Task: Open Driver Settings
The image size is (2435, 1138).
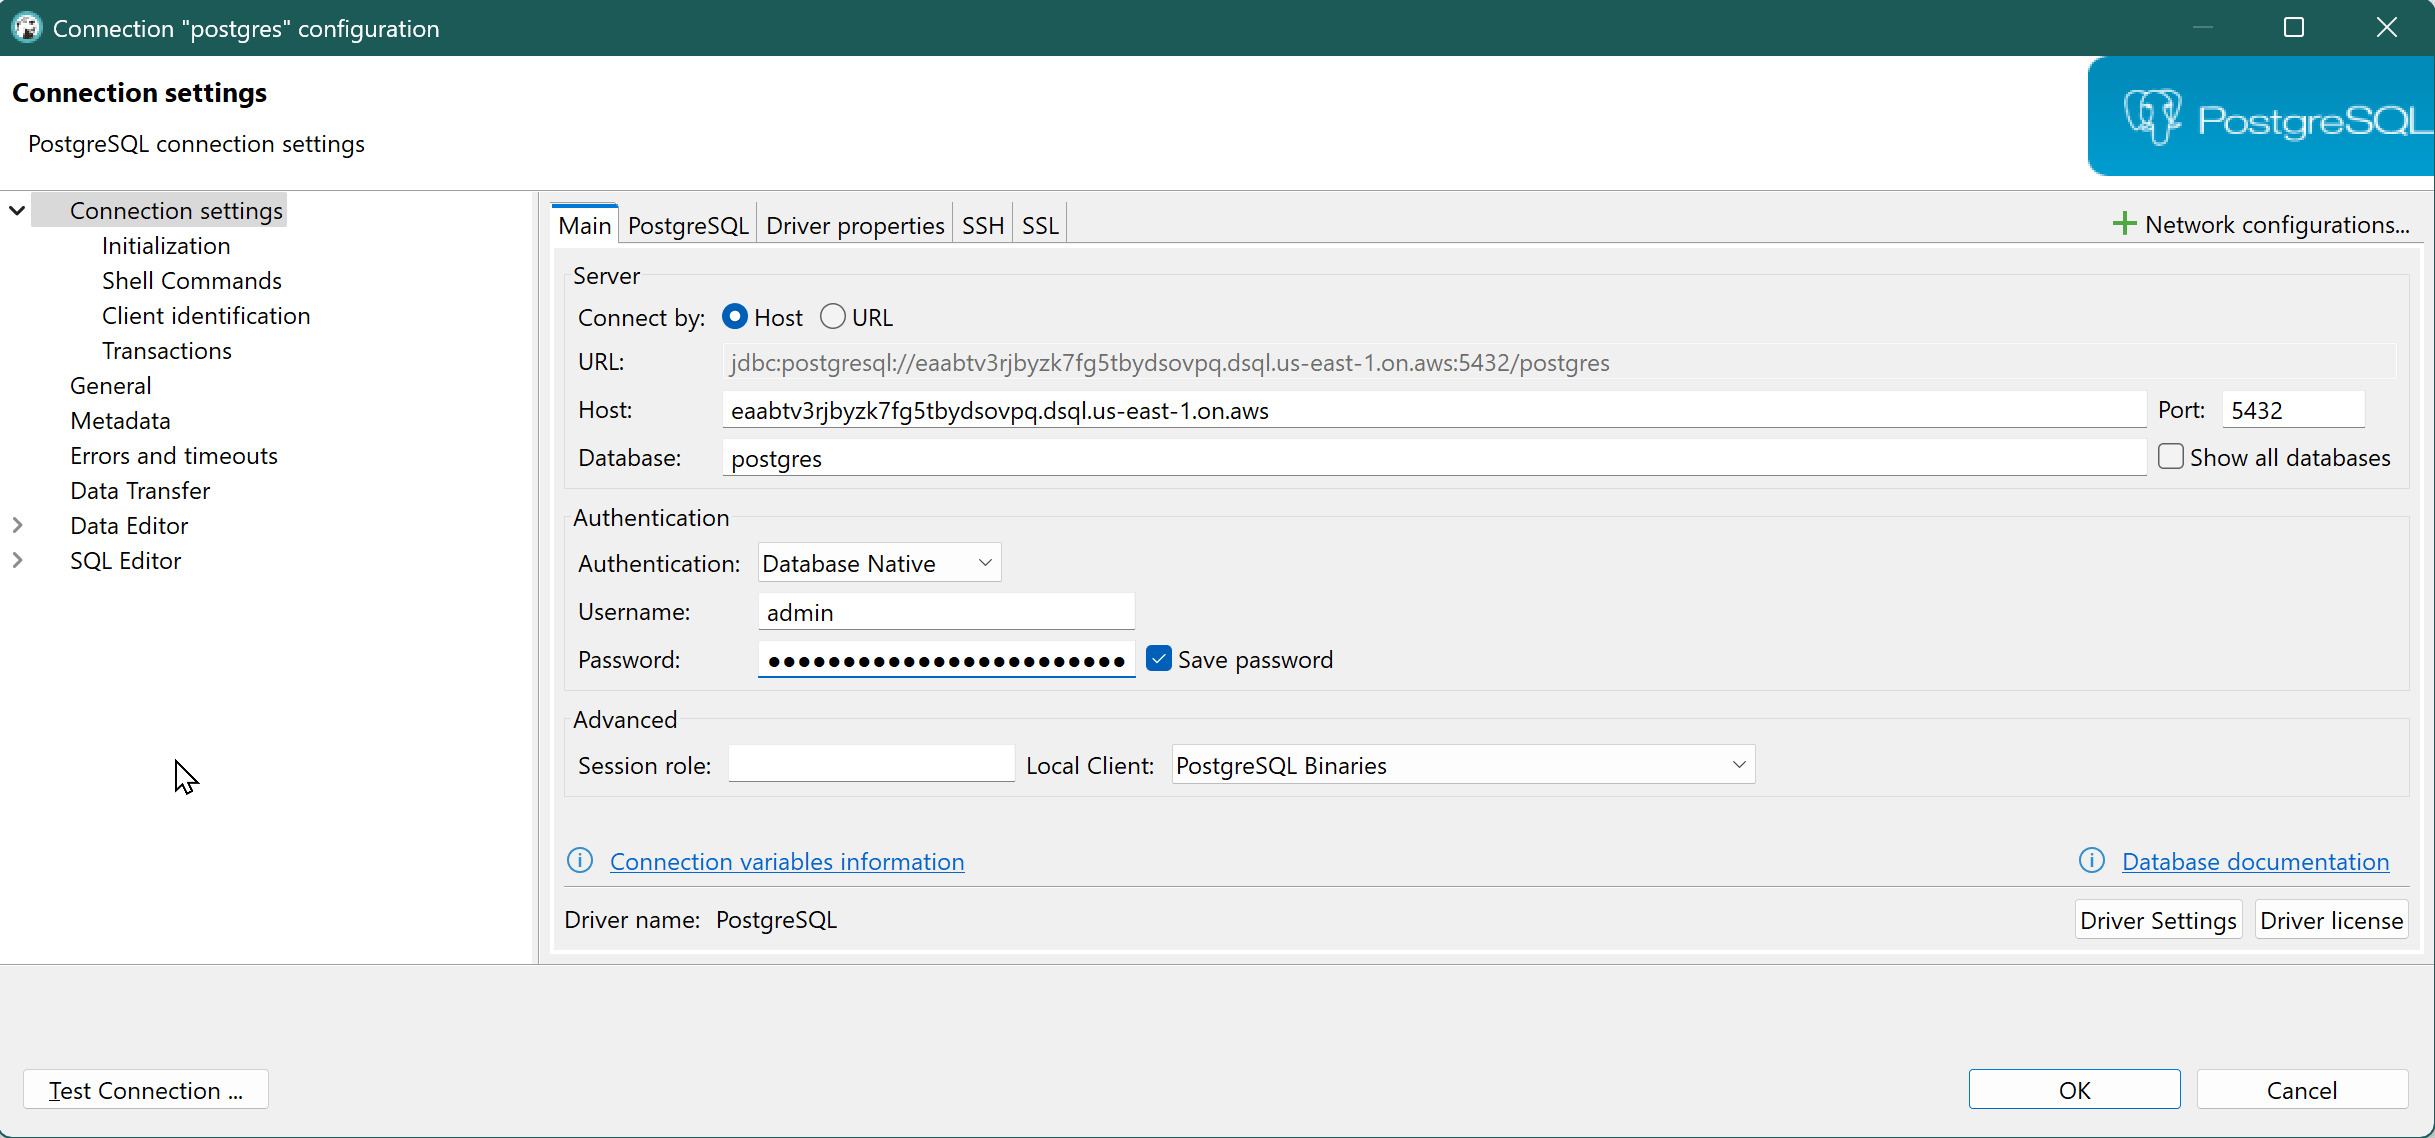Action: (x=2158, y=920)
